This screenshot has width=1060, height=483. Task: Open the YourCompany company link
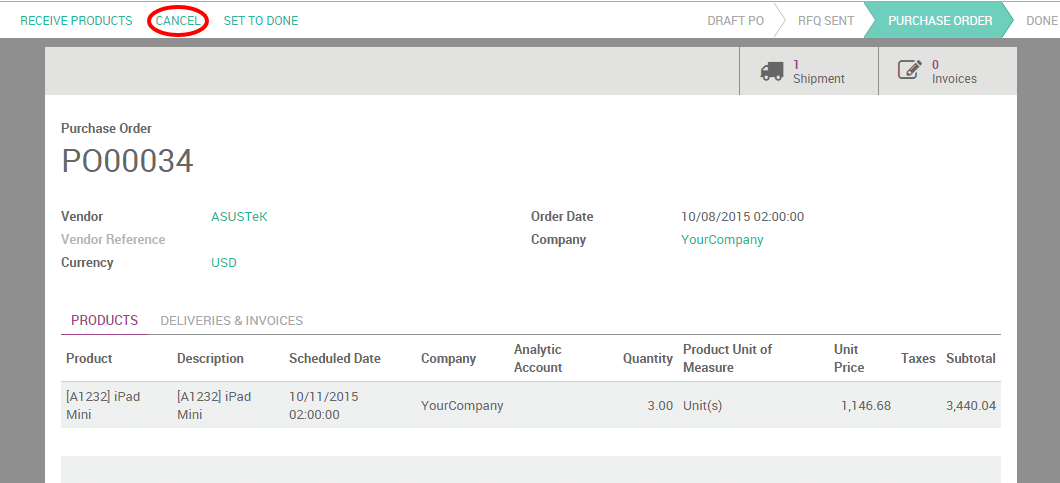click(722, 240)
